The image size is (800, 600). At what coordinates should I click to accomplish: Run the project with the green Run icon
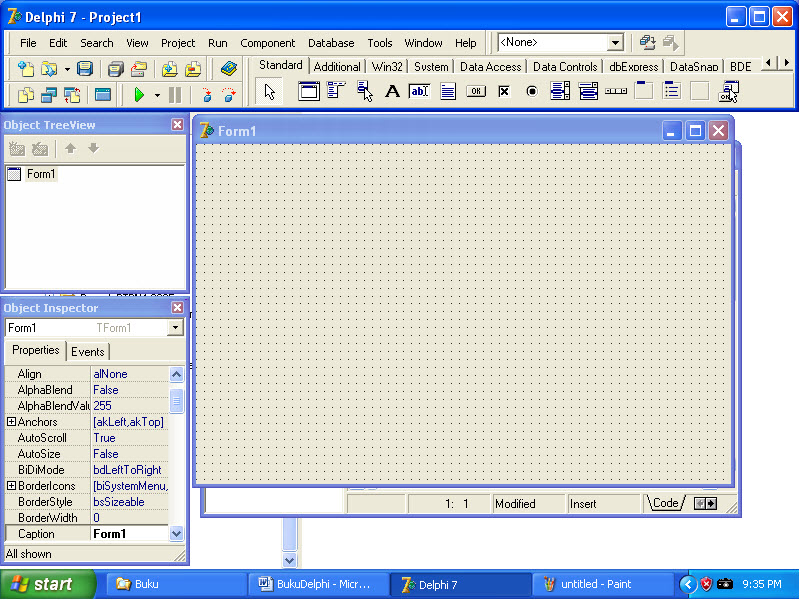tap(141, 94)
